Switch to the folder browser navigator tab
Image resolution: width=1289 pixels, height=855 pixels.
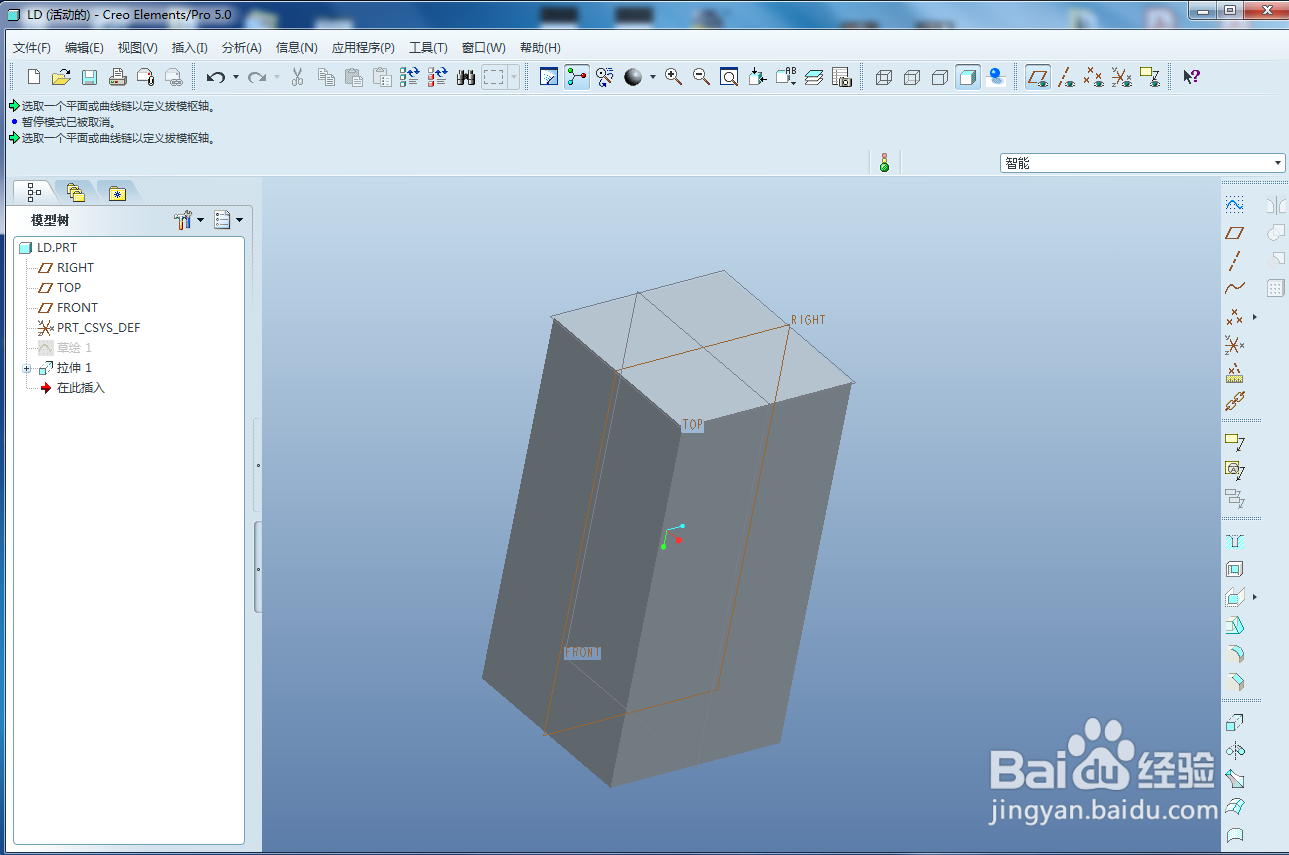[76, 192]
